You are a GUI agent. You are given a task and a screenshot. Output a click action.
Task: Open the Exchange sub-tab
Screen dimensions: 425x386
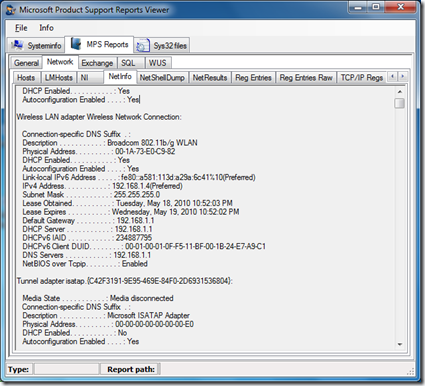(97, 63)
